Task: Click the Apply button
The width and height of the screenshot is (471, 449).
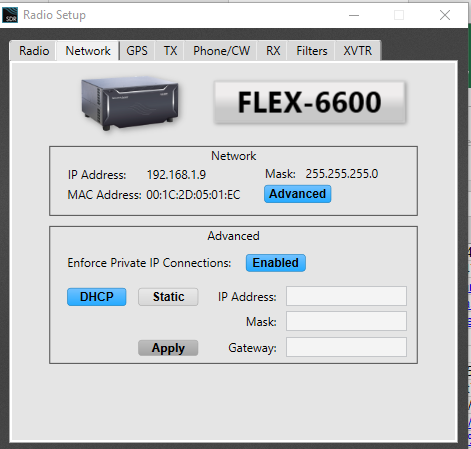Action: click(168, 348)
